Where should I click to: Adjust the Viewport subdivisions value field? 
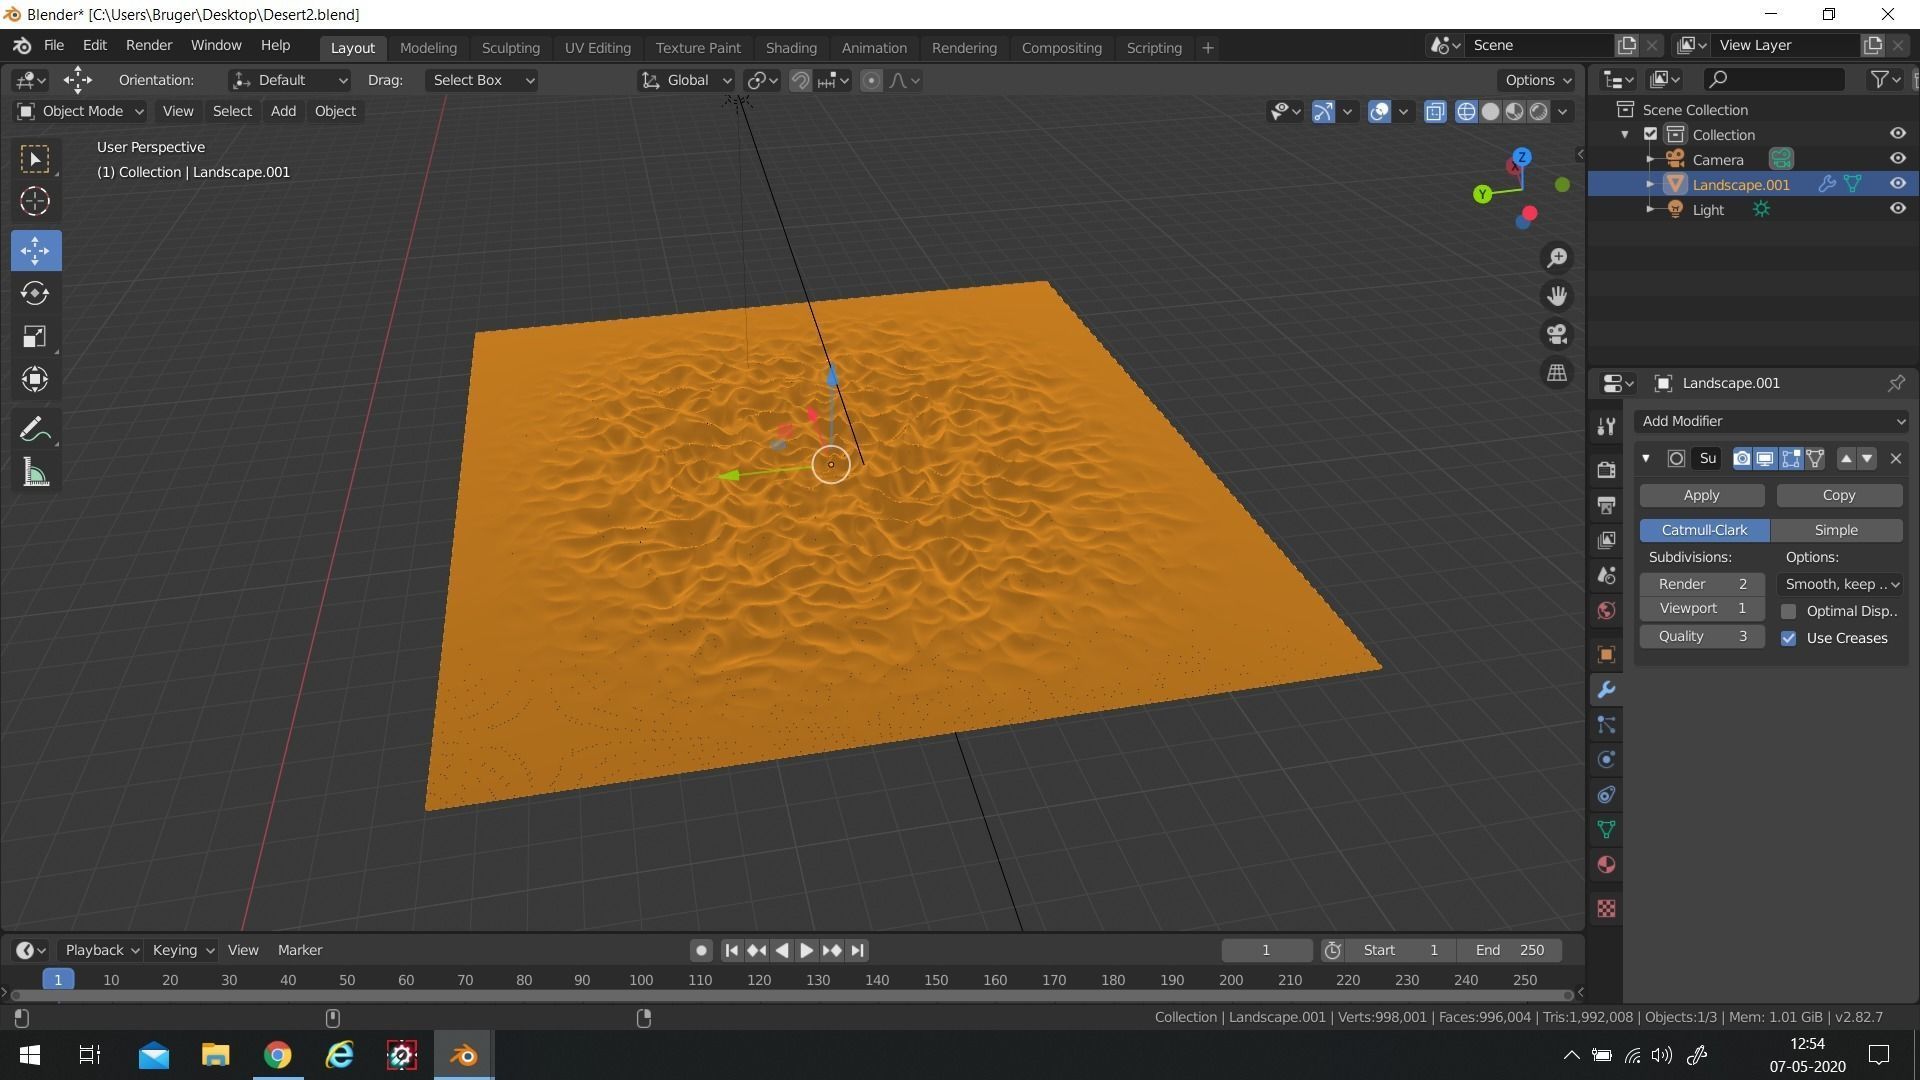click(1701, 608)
